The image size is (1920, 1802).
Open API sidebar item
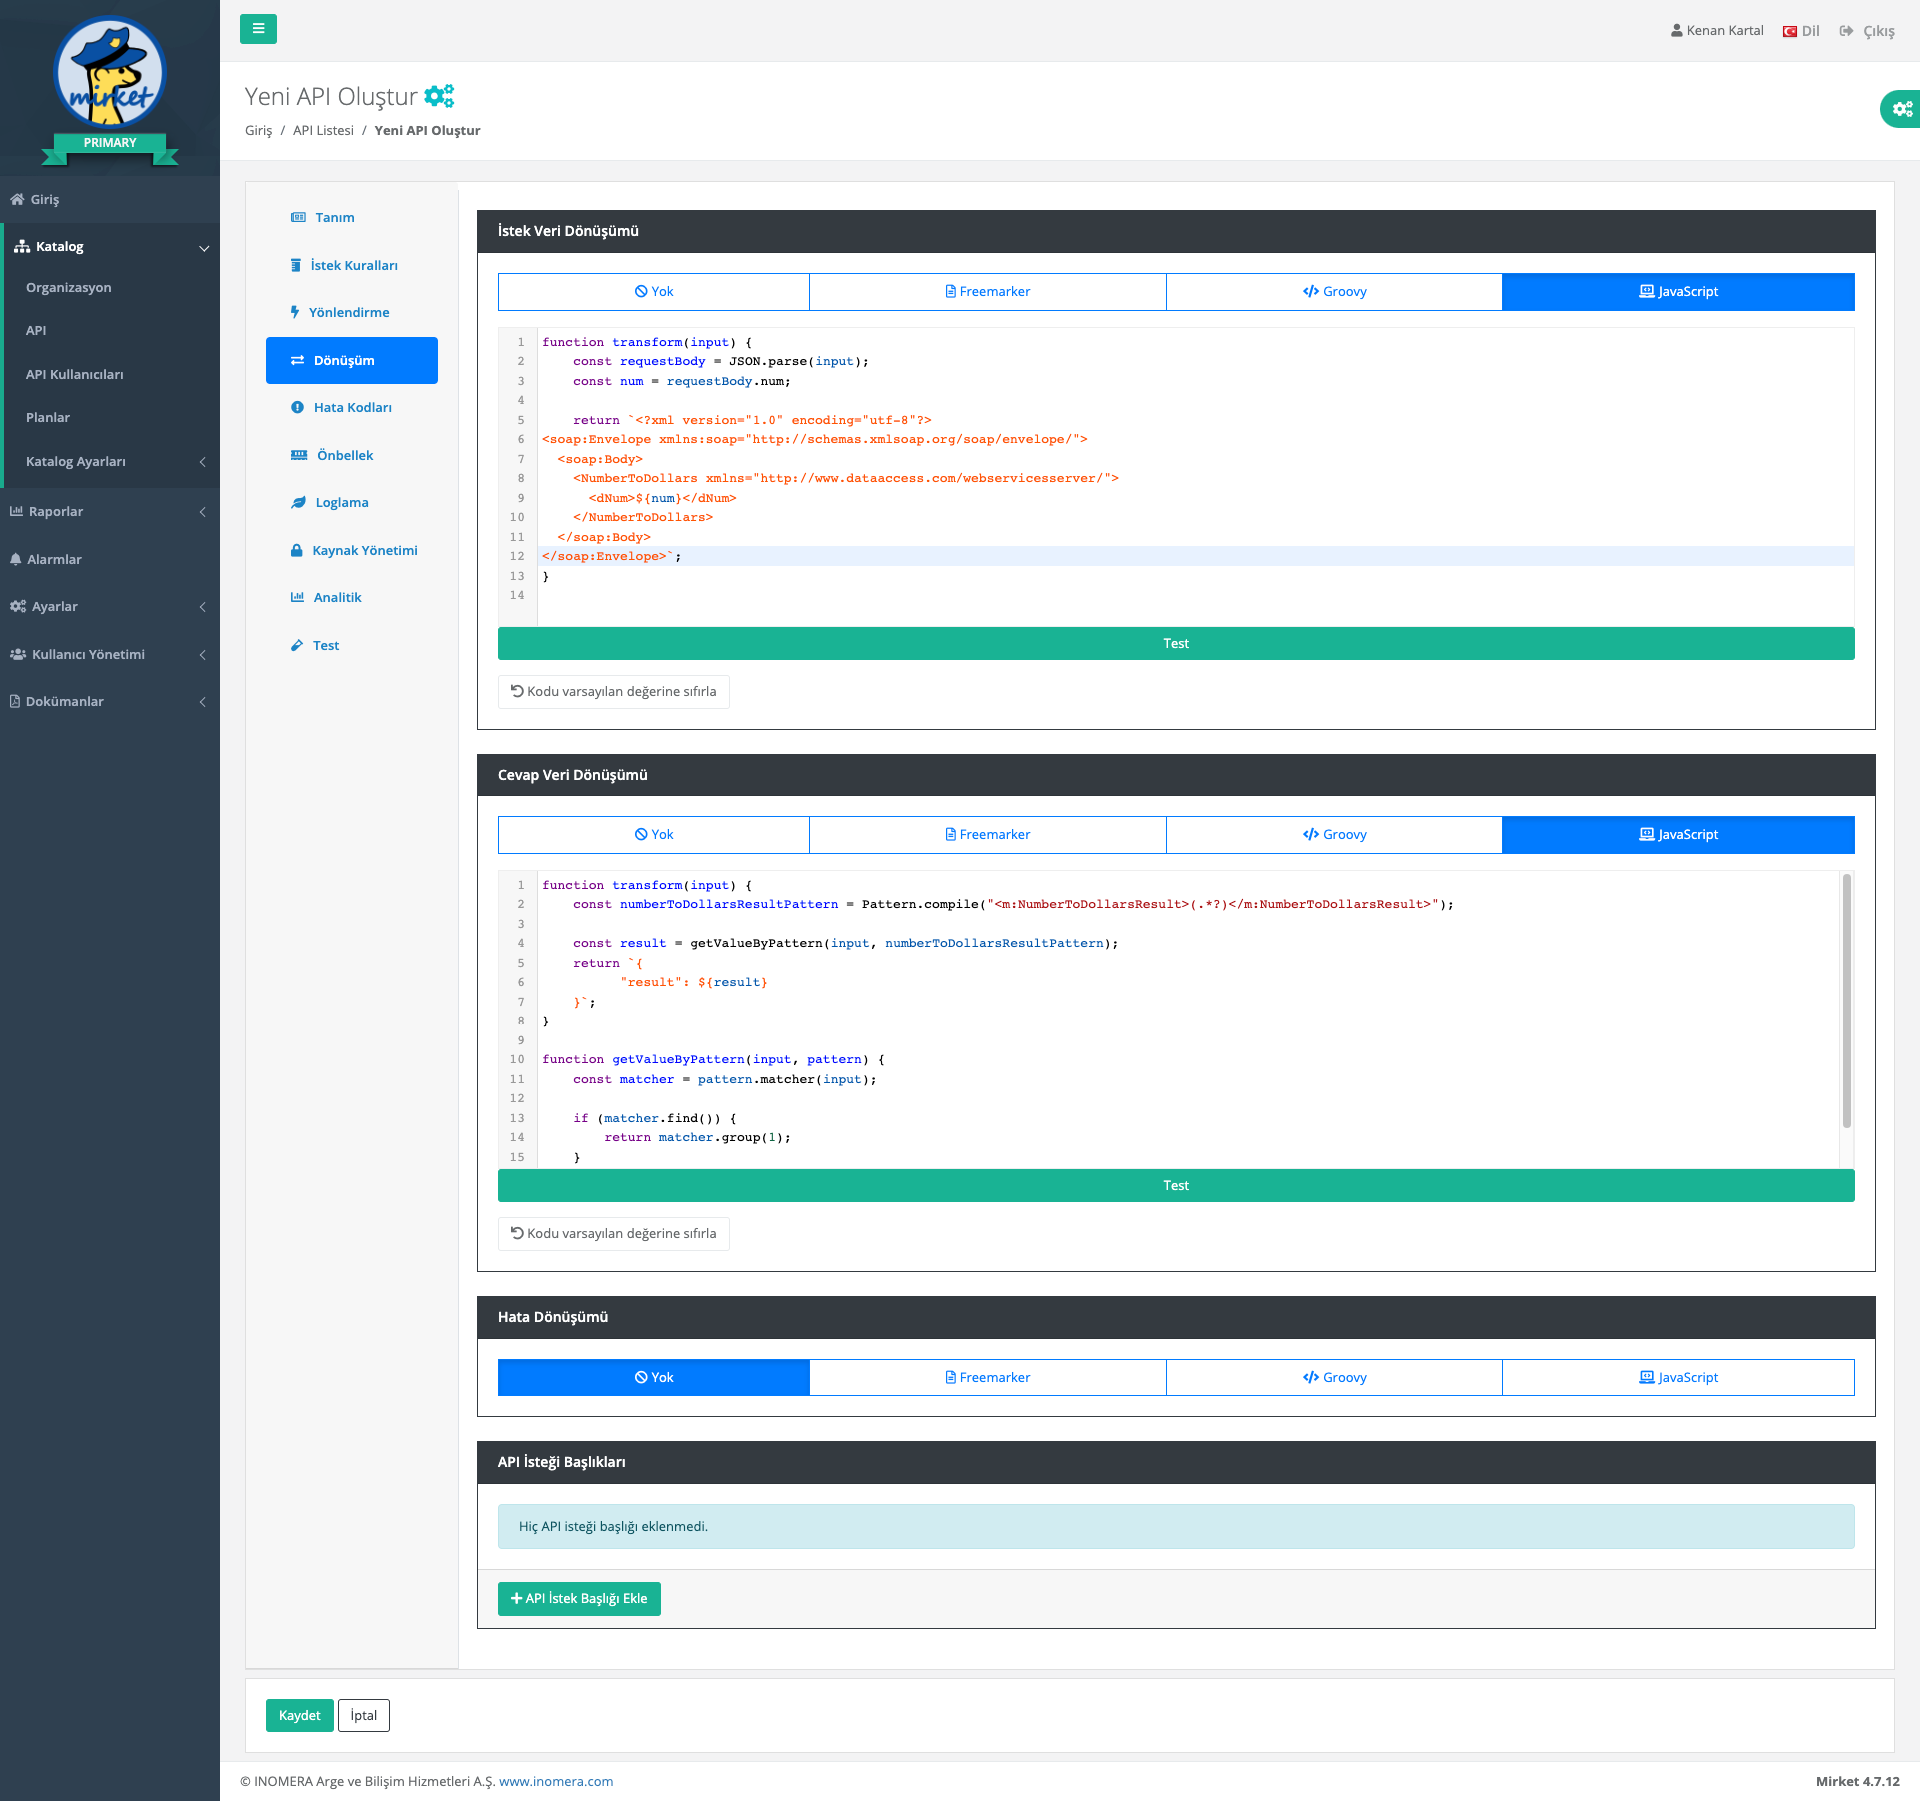[x=36, y=330]
